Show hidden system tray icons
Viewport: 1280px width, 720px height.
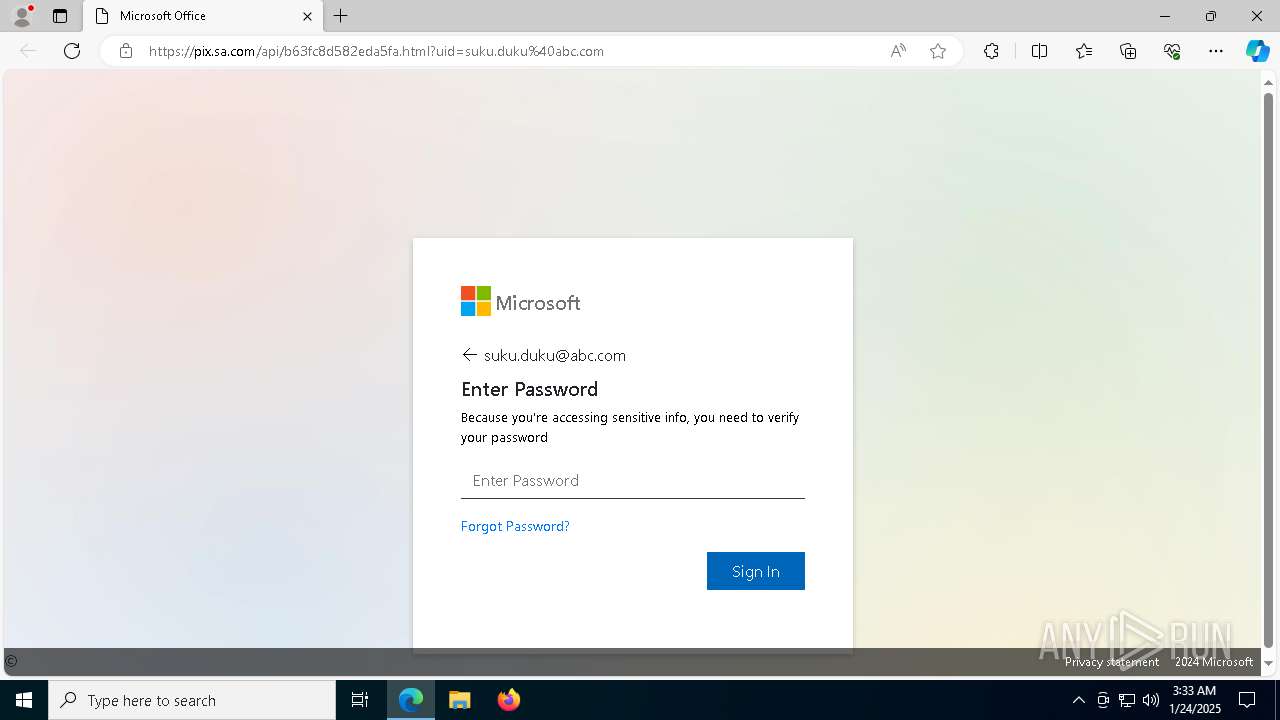[1078, 700]
